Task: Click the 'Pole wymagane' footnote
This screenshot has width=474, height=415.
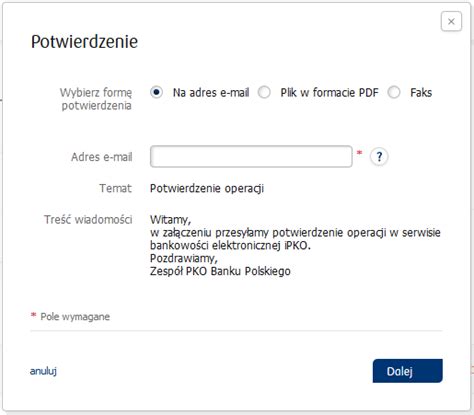Action: tap(75, 316)
